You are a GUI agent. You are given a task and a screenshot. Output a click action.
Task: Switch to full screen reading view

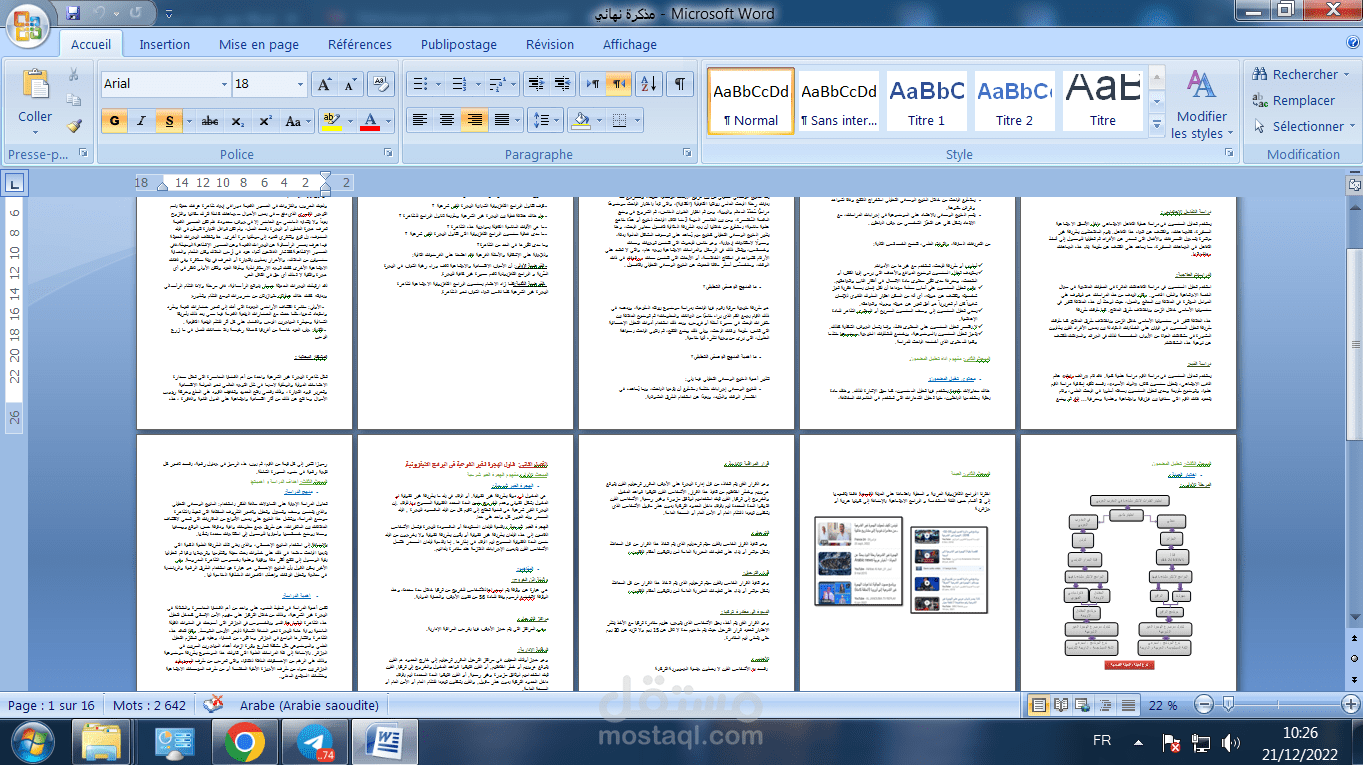(x=1062, y=705)
